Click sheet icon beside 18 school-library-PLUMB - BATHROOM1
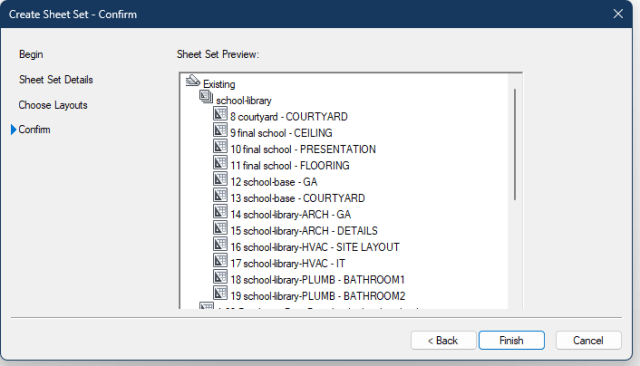 pos(220,277)
